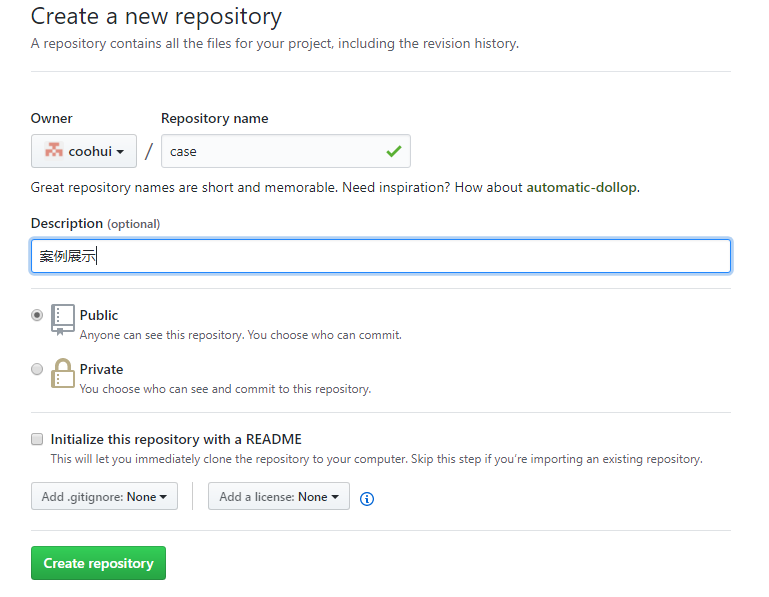Click the Owner label
Image resolution: width=769 pixels, height=597 pixels.
pyautogui.click(x=51, y=118)
